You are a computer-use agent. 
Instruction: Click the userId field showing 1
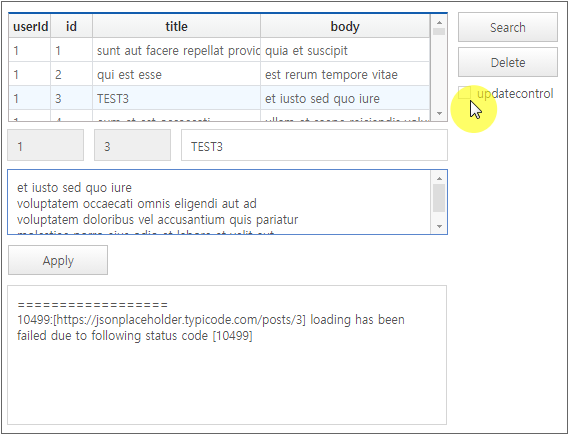pos(46,145)
